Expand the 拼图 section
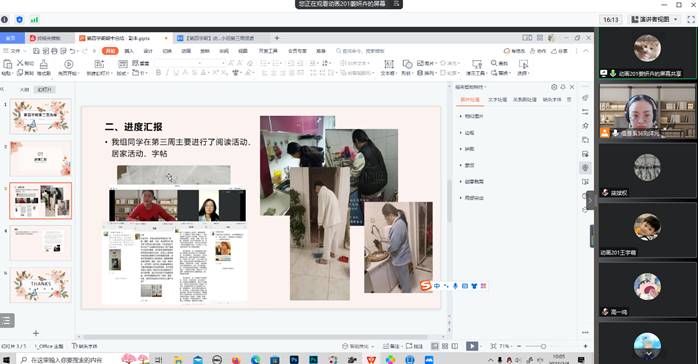Screen dimensions: 698x364 (467, 149)
